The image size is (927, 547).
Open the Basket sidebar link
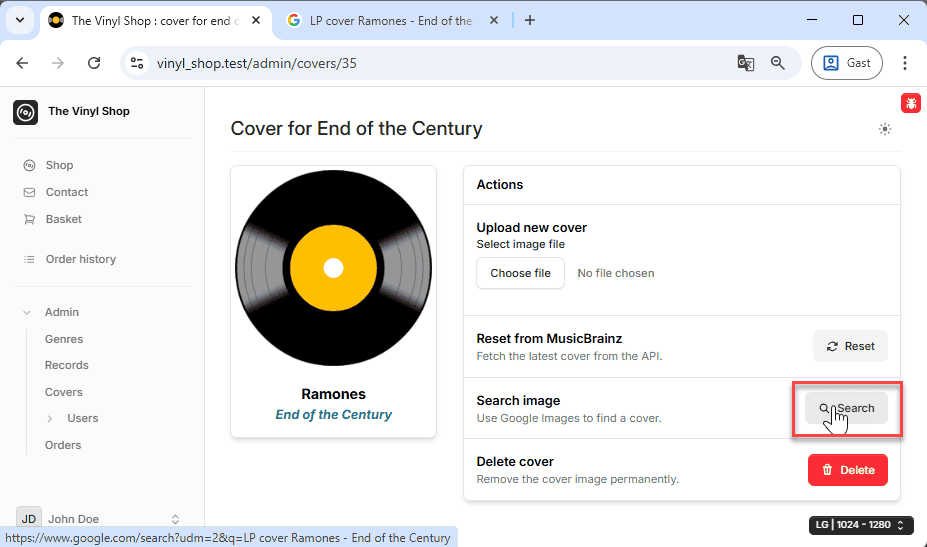click(63, 219)
